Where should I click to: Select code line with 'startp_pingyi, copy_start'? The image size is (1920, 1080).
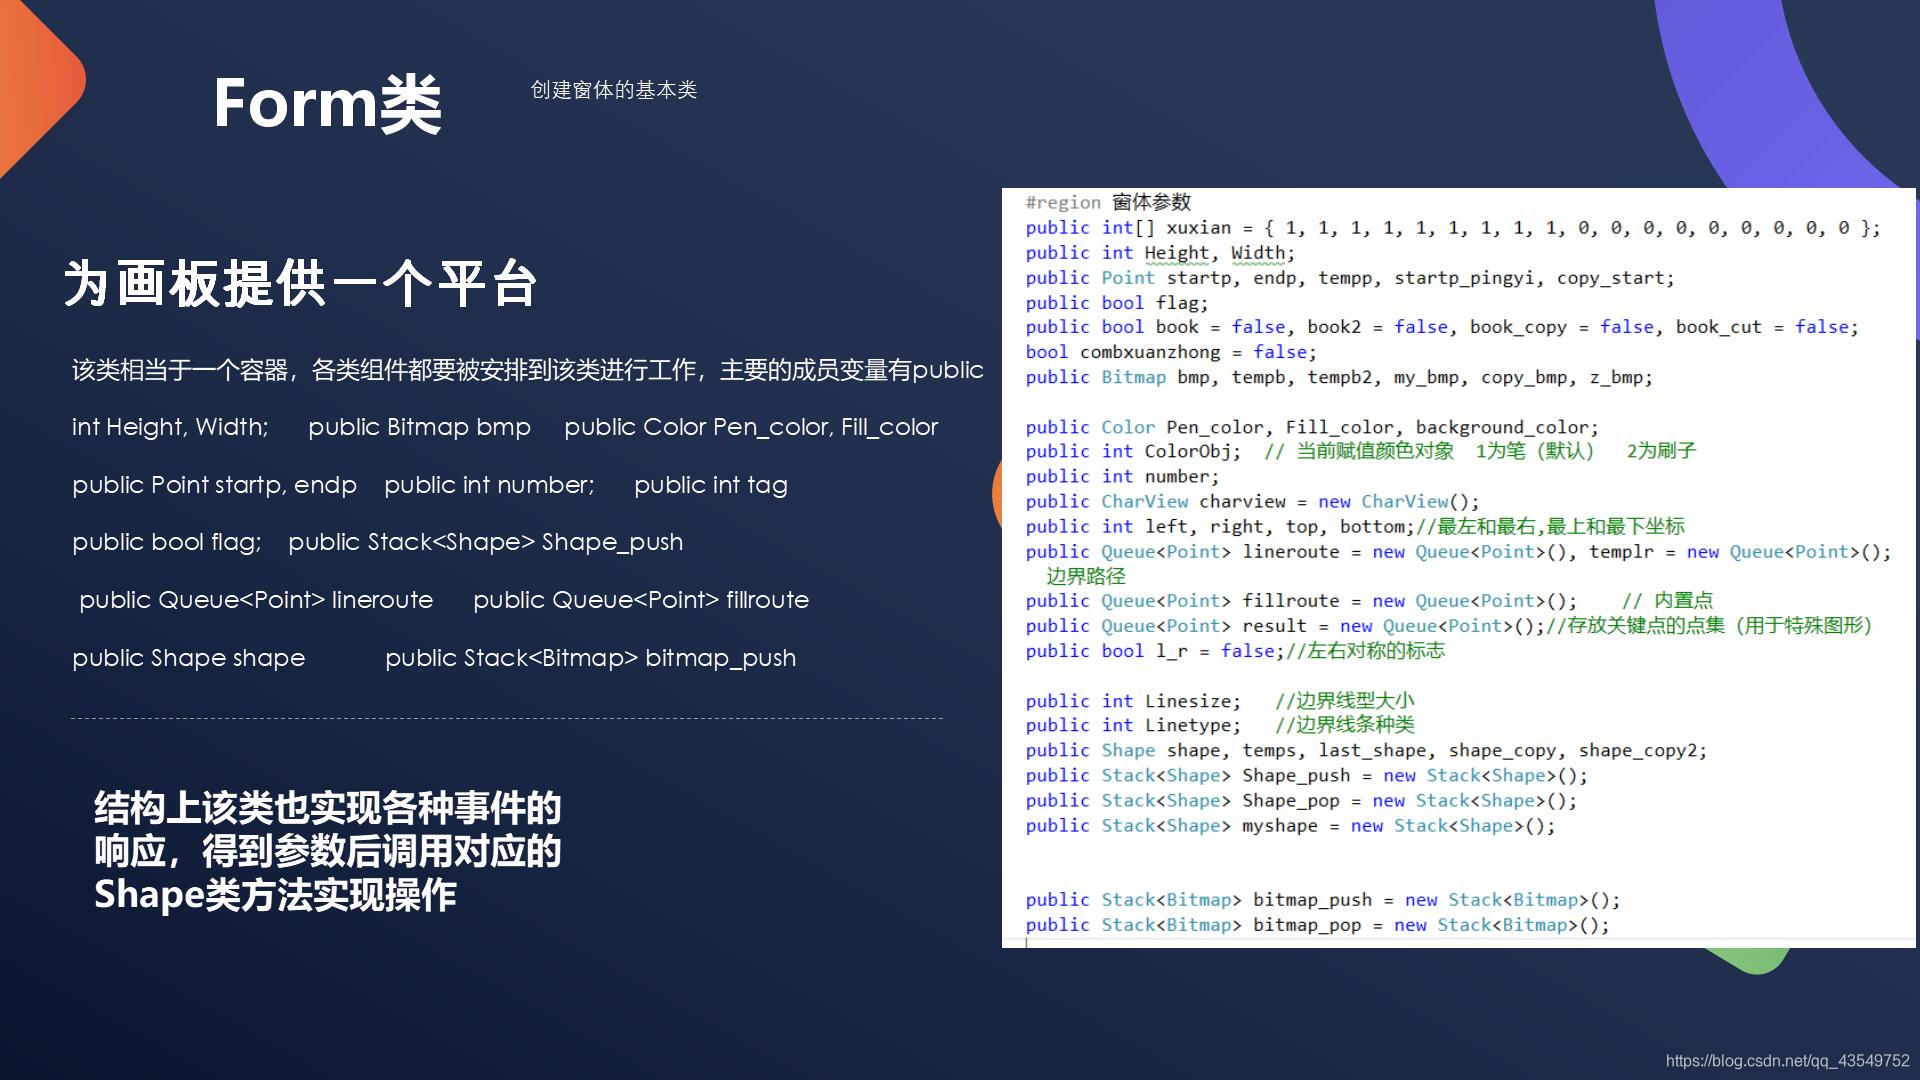(1350, 278)
